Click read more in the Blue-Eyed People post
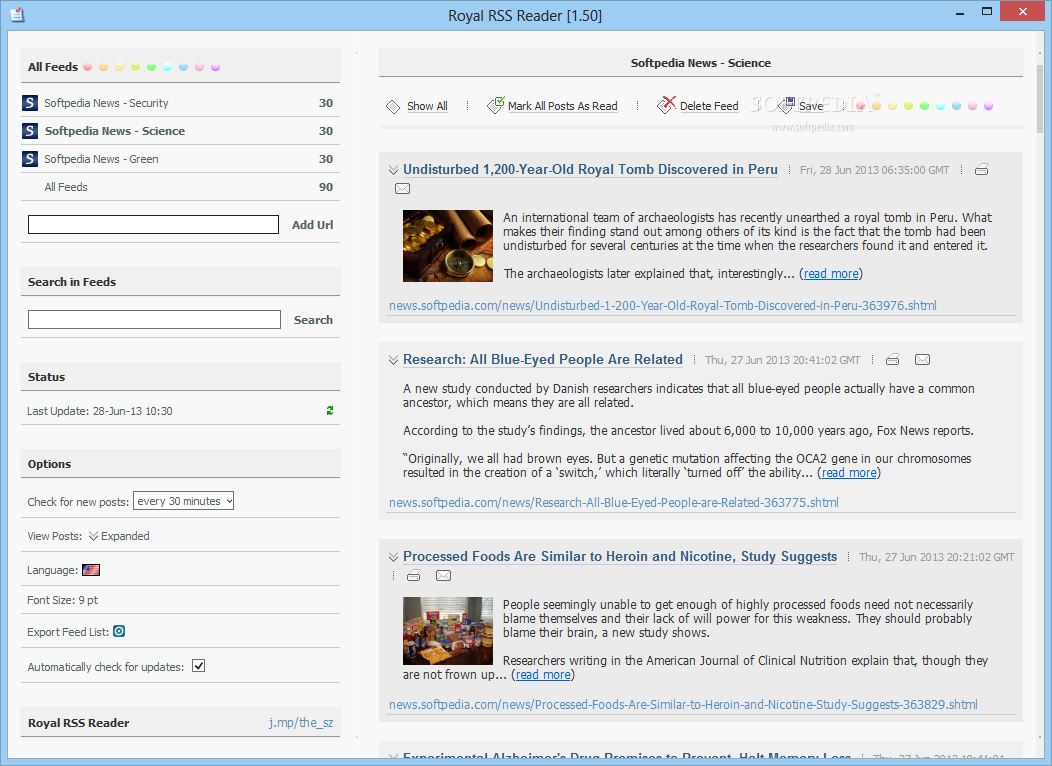The height and width of the screenshot is (766, 1052). click(849, 473)
